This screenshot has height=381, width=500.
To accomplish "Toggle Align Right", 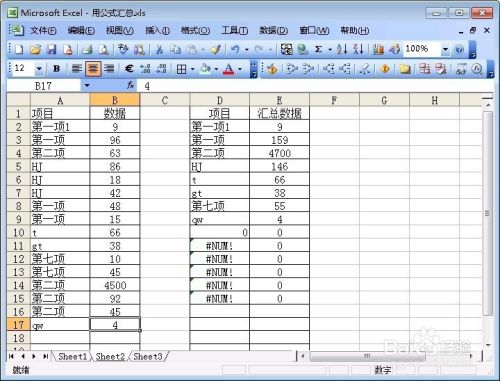I will click(x=109, y=69).
